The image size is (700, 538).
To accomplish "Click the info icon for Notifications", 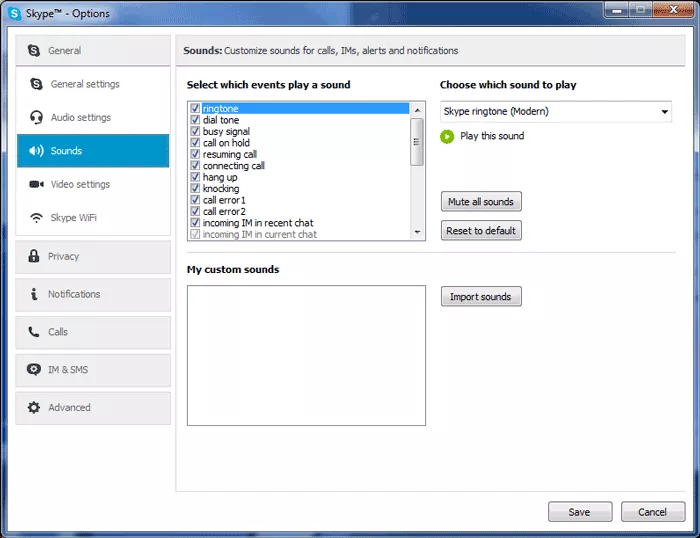I will pos(34,294).
